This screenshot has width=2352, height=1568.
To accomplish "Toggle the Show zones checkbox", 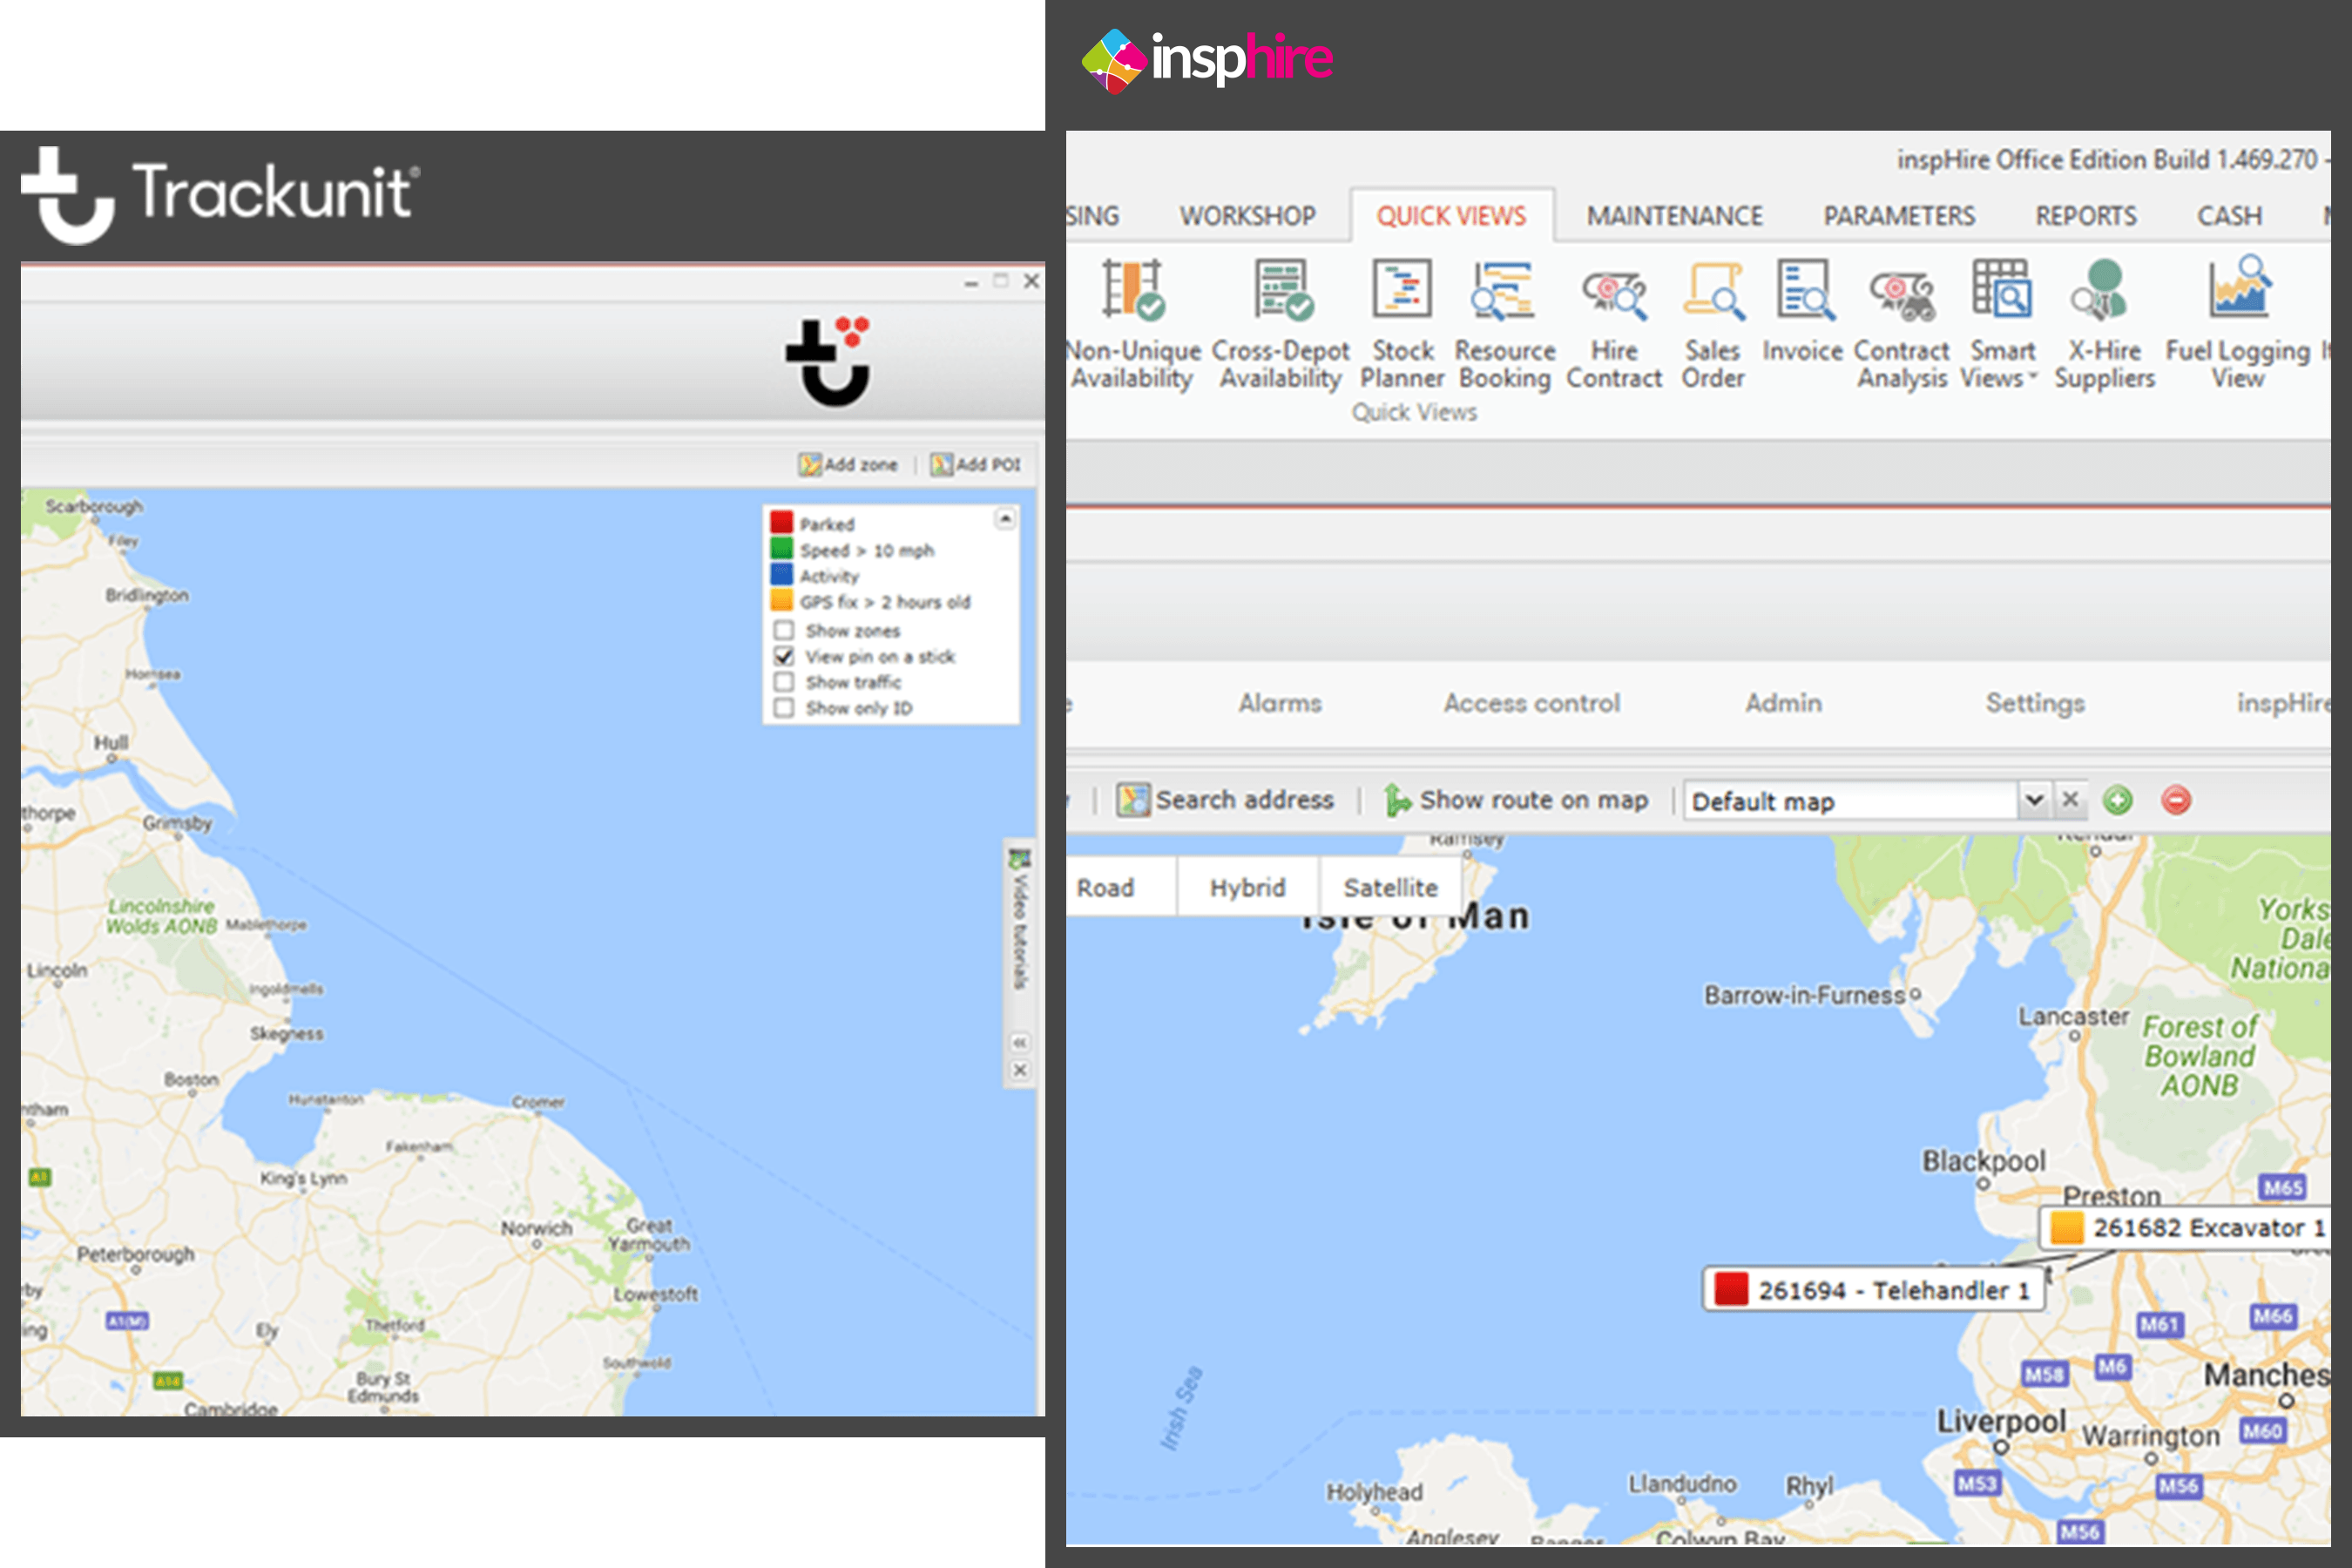I will click(784, 631).
